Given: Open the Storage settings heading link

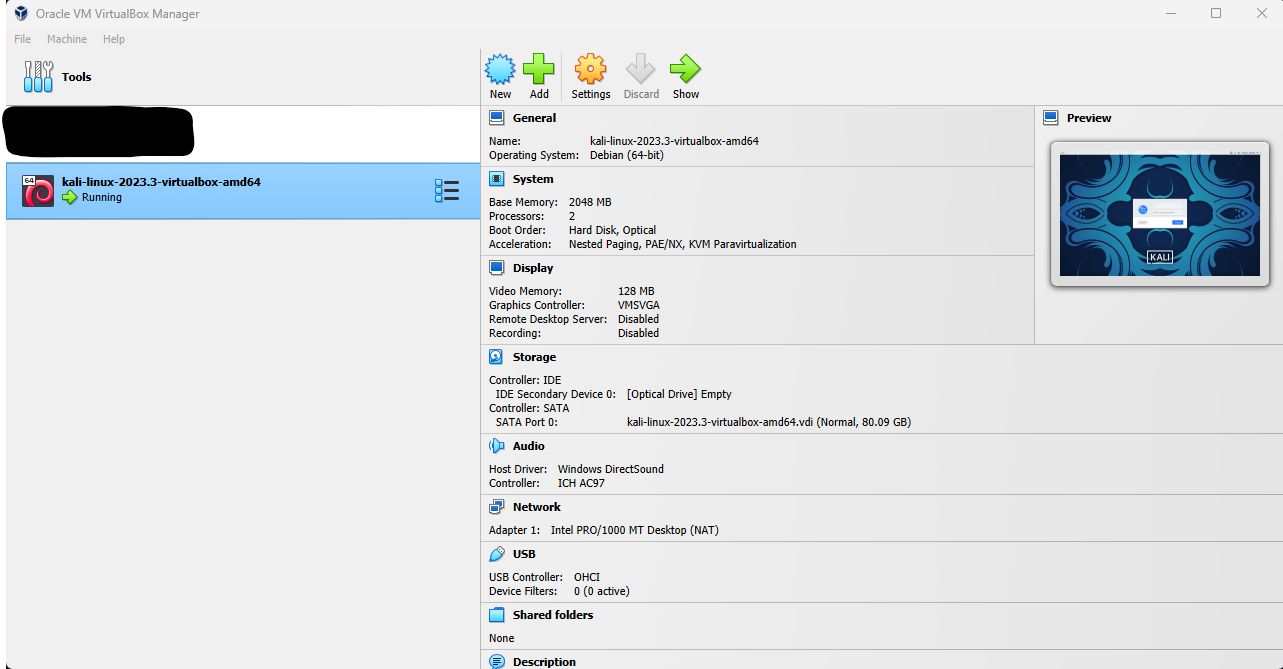Looking at the screenshot, I should (534, 357).
